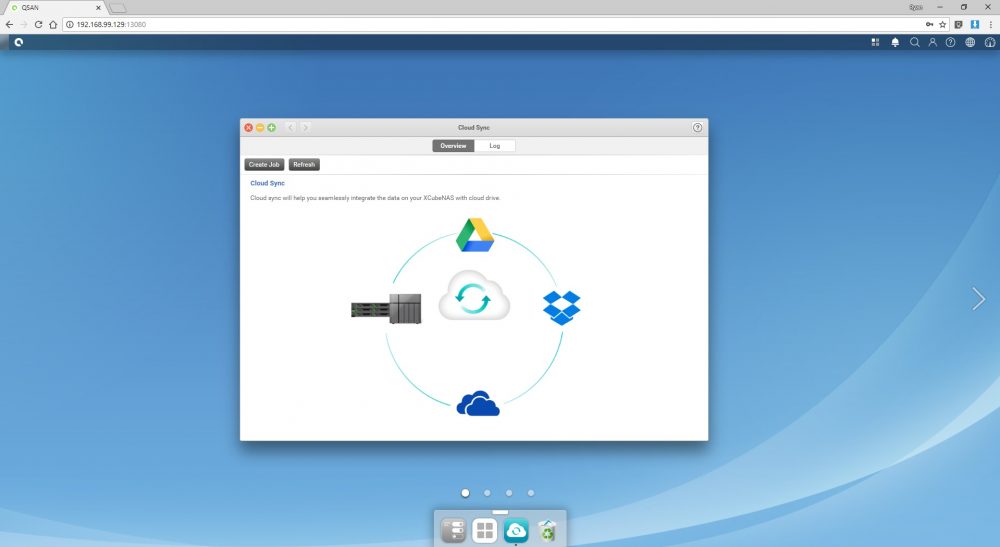
Task: Open the storage manager dock icon
Action: click(453, 530)
